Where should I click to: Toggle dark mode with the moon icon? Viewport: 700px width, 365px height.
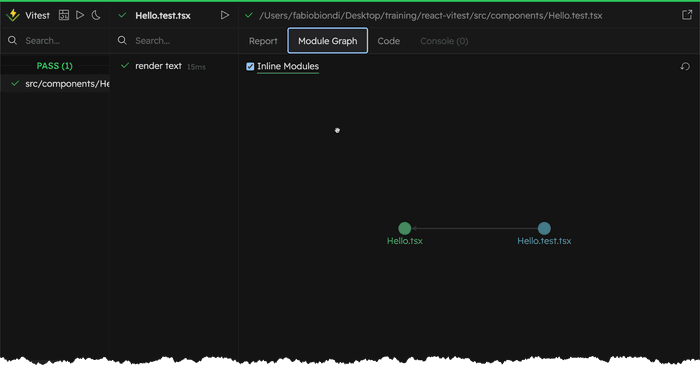click(96, 15)
